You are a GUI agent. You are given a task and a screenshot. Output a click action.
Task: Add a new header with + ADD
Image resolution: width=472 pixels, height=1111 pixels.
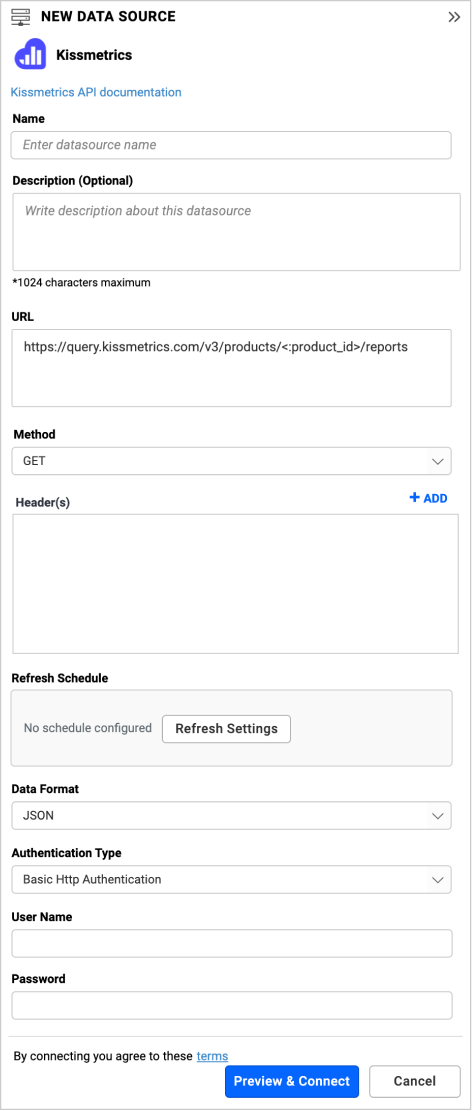428,498
